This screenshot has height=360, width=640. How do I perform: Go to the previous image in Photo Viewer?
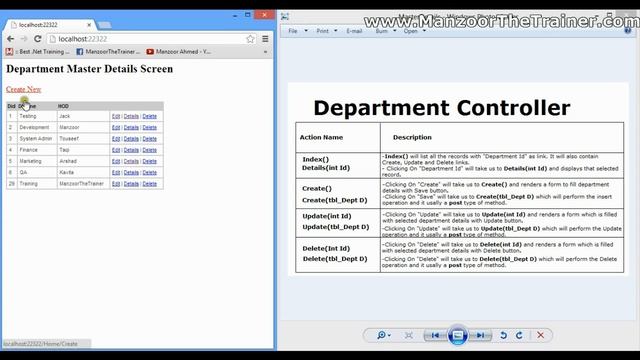pyautogui.click(x=435, y=335)
